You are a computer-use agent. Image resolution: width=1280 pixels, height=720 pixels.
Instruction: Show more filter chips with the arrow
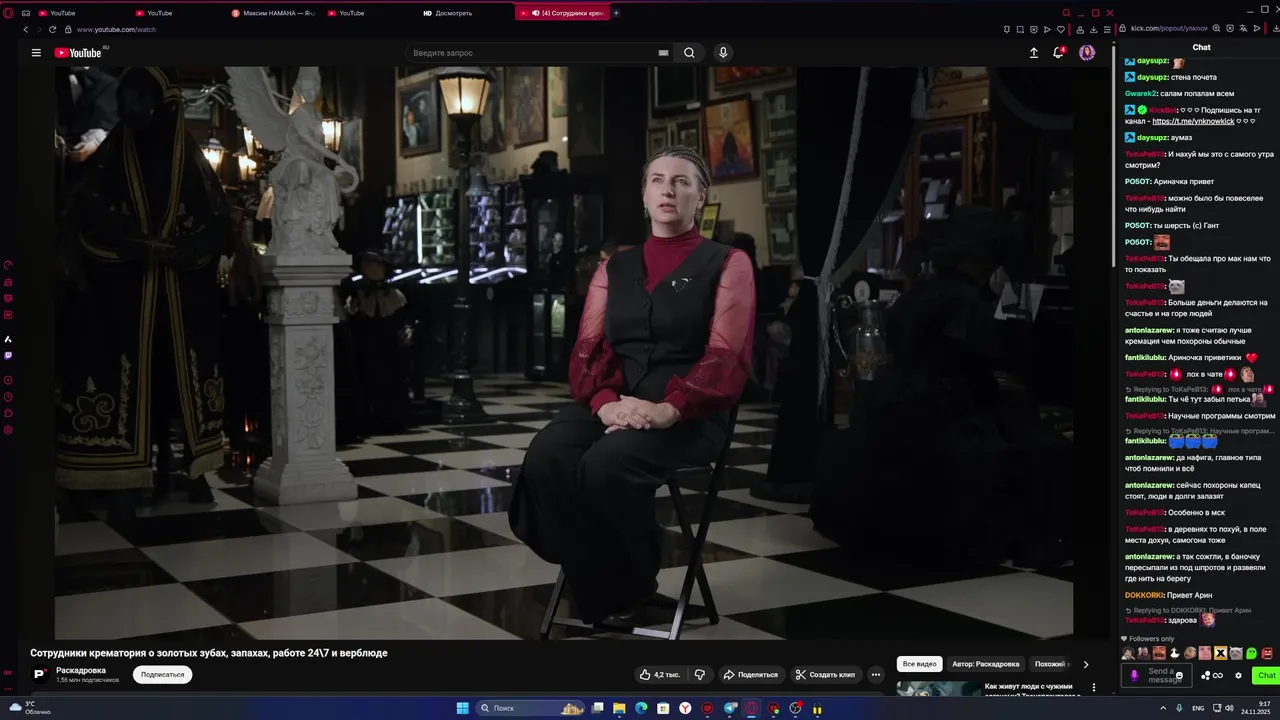pos(1086,664)
